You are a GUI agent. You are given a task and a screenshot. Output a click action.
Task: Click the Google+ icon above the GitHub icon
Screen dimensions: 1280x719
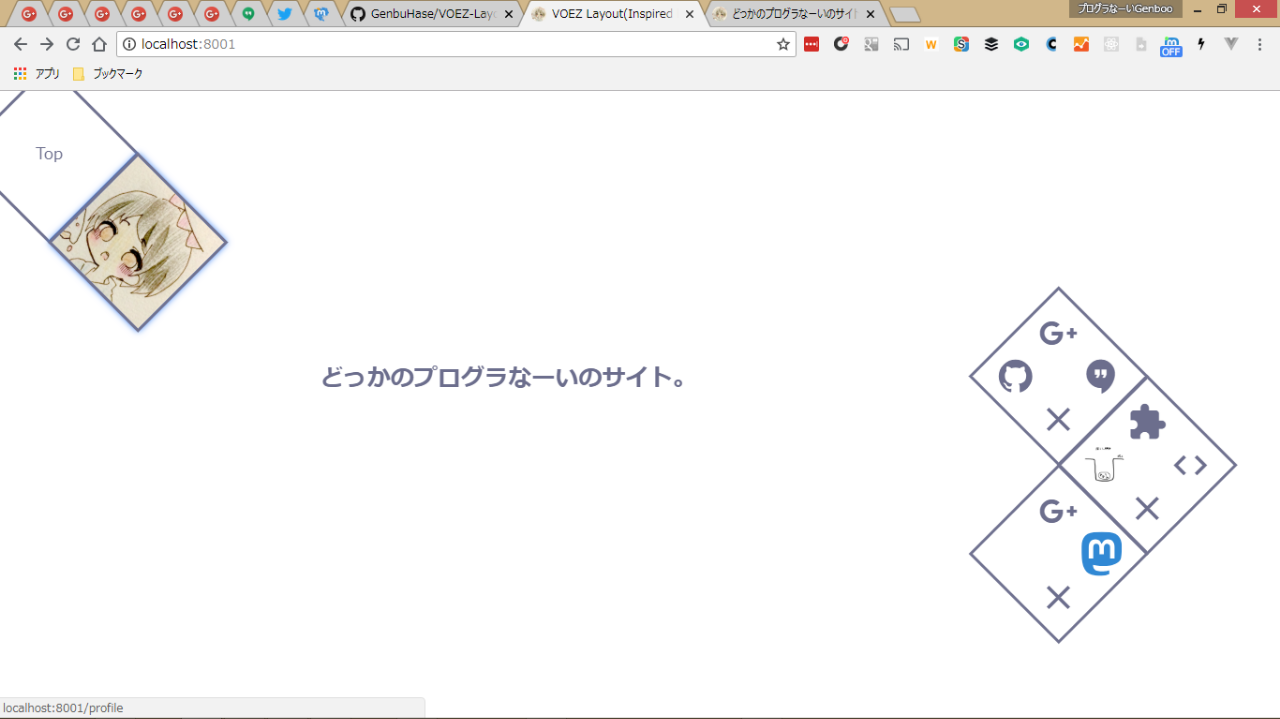pos(1057,333)
